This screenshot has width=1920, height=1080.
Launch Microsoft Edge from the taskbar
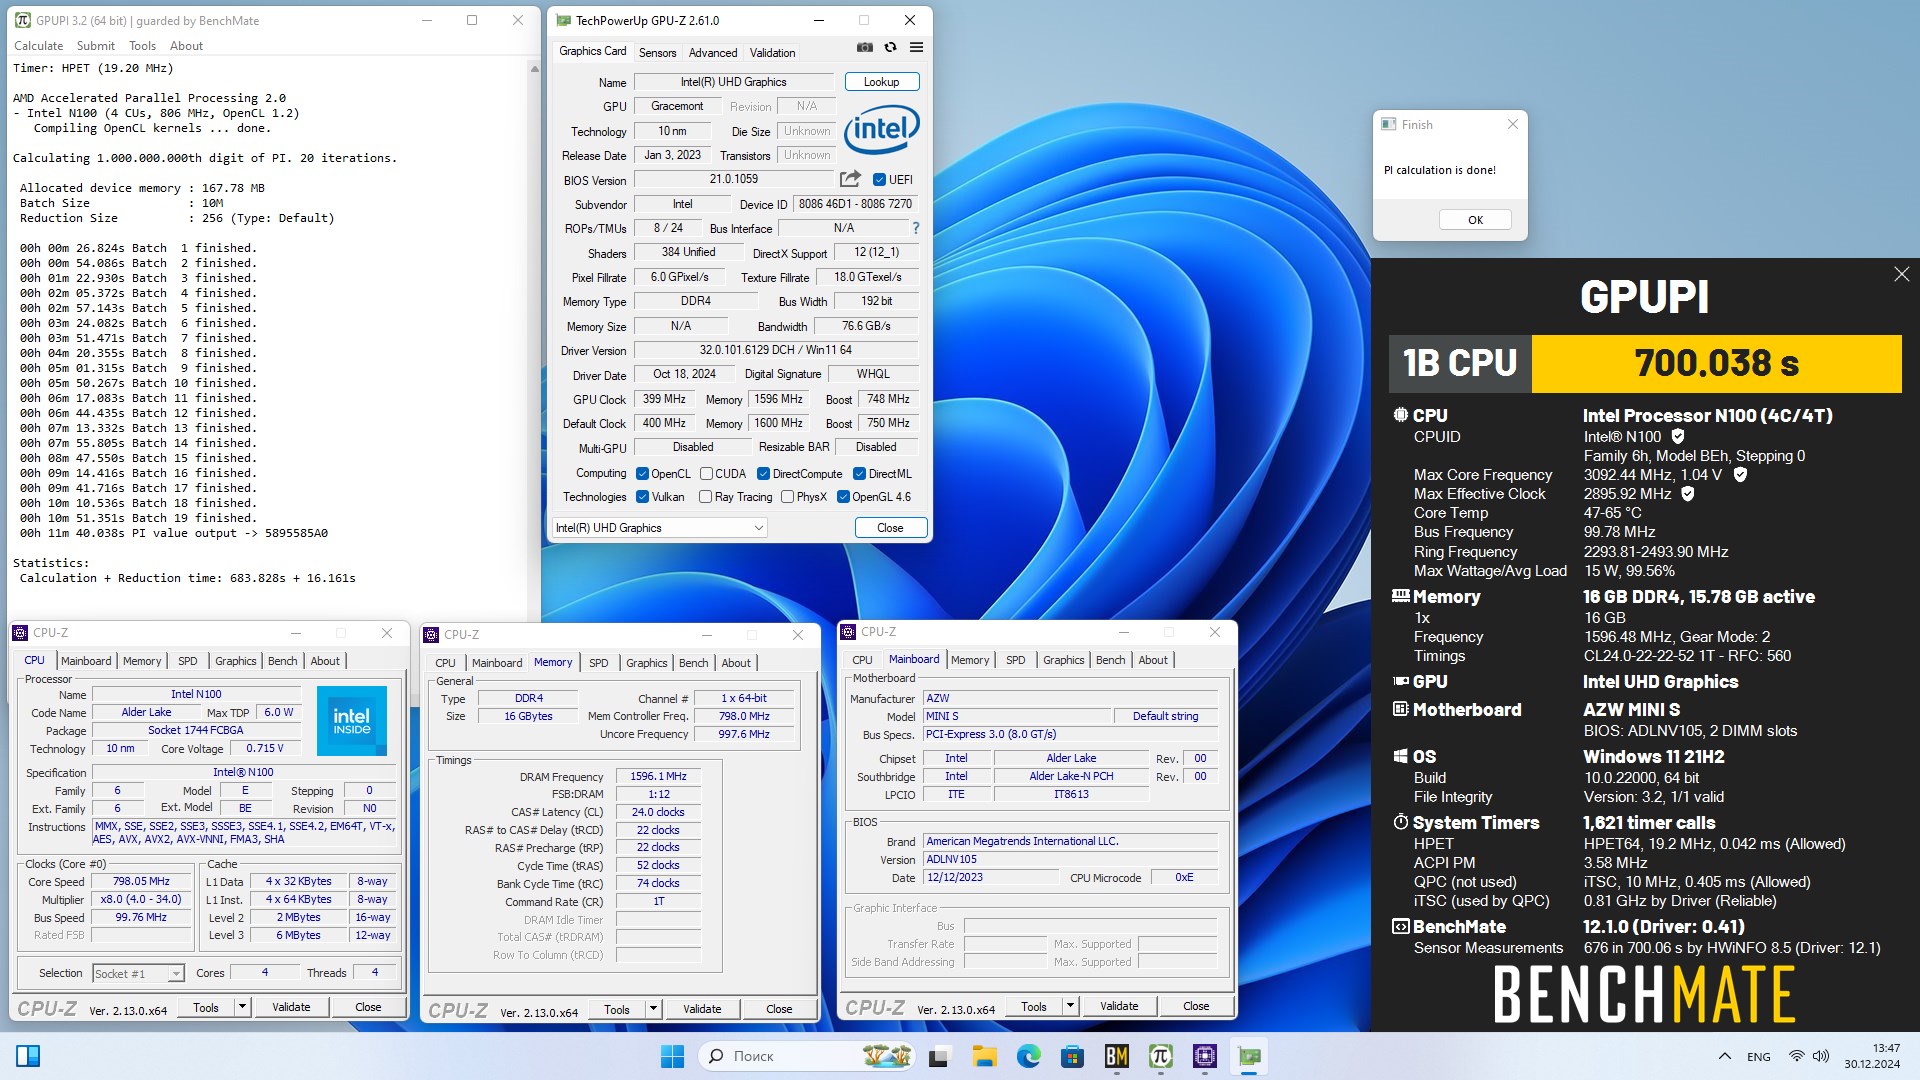(x=1028, y=1056)
